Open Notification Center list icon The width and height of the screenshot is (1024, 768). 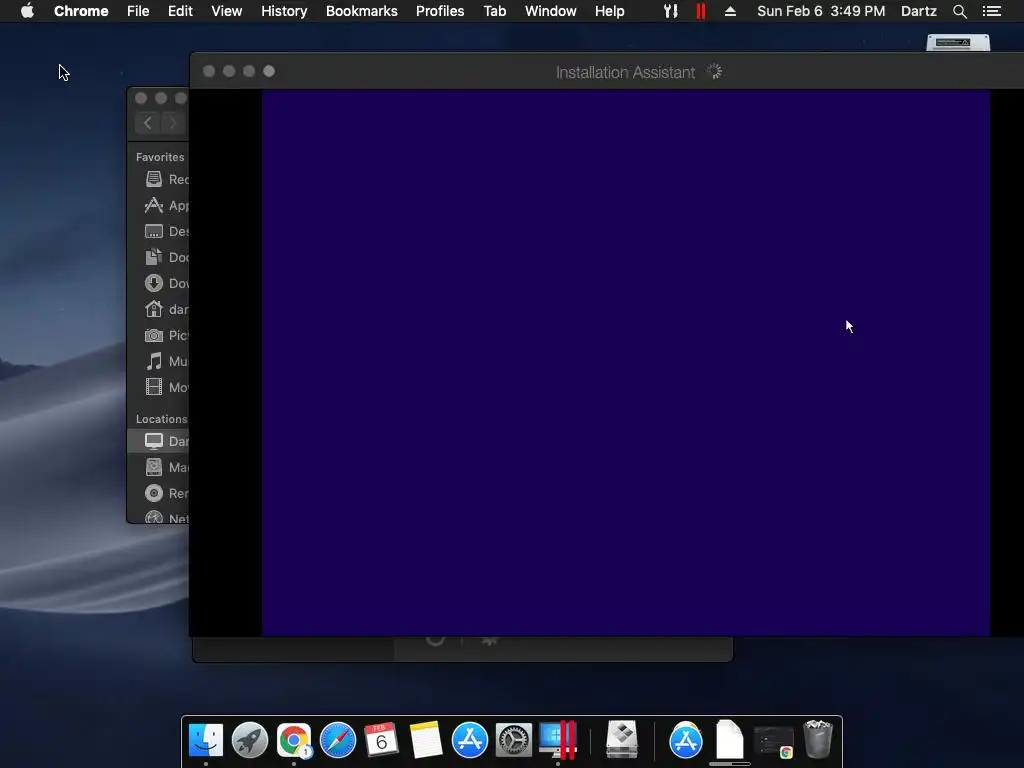(992, 11)
